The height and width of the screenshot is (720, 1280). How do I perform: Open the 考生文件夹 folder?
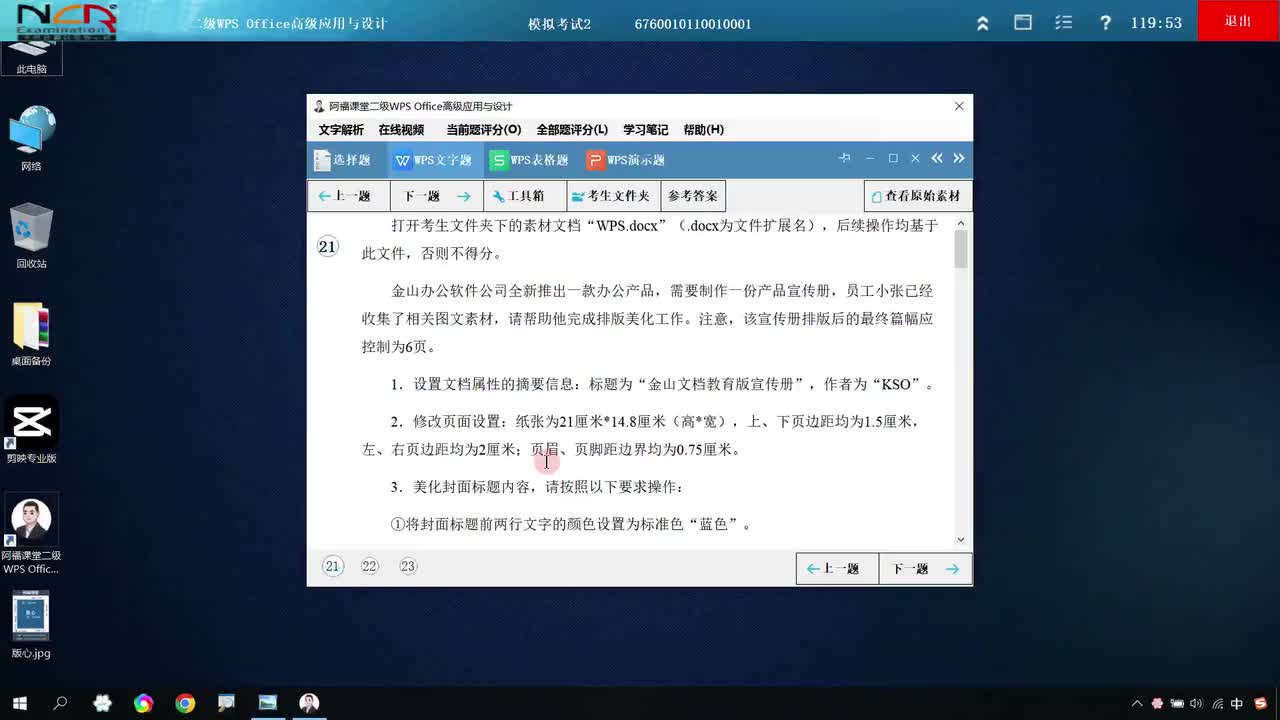pyautogui.click(x=613, y=196)
